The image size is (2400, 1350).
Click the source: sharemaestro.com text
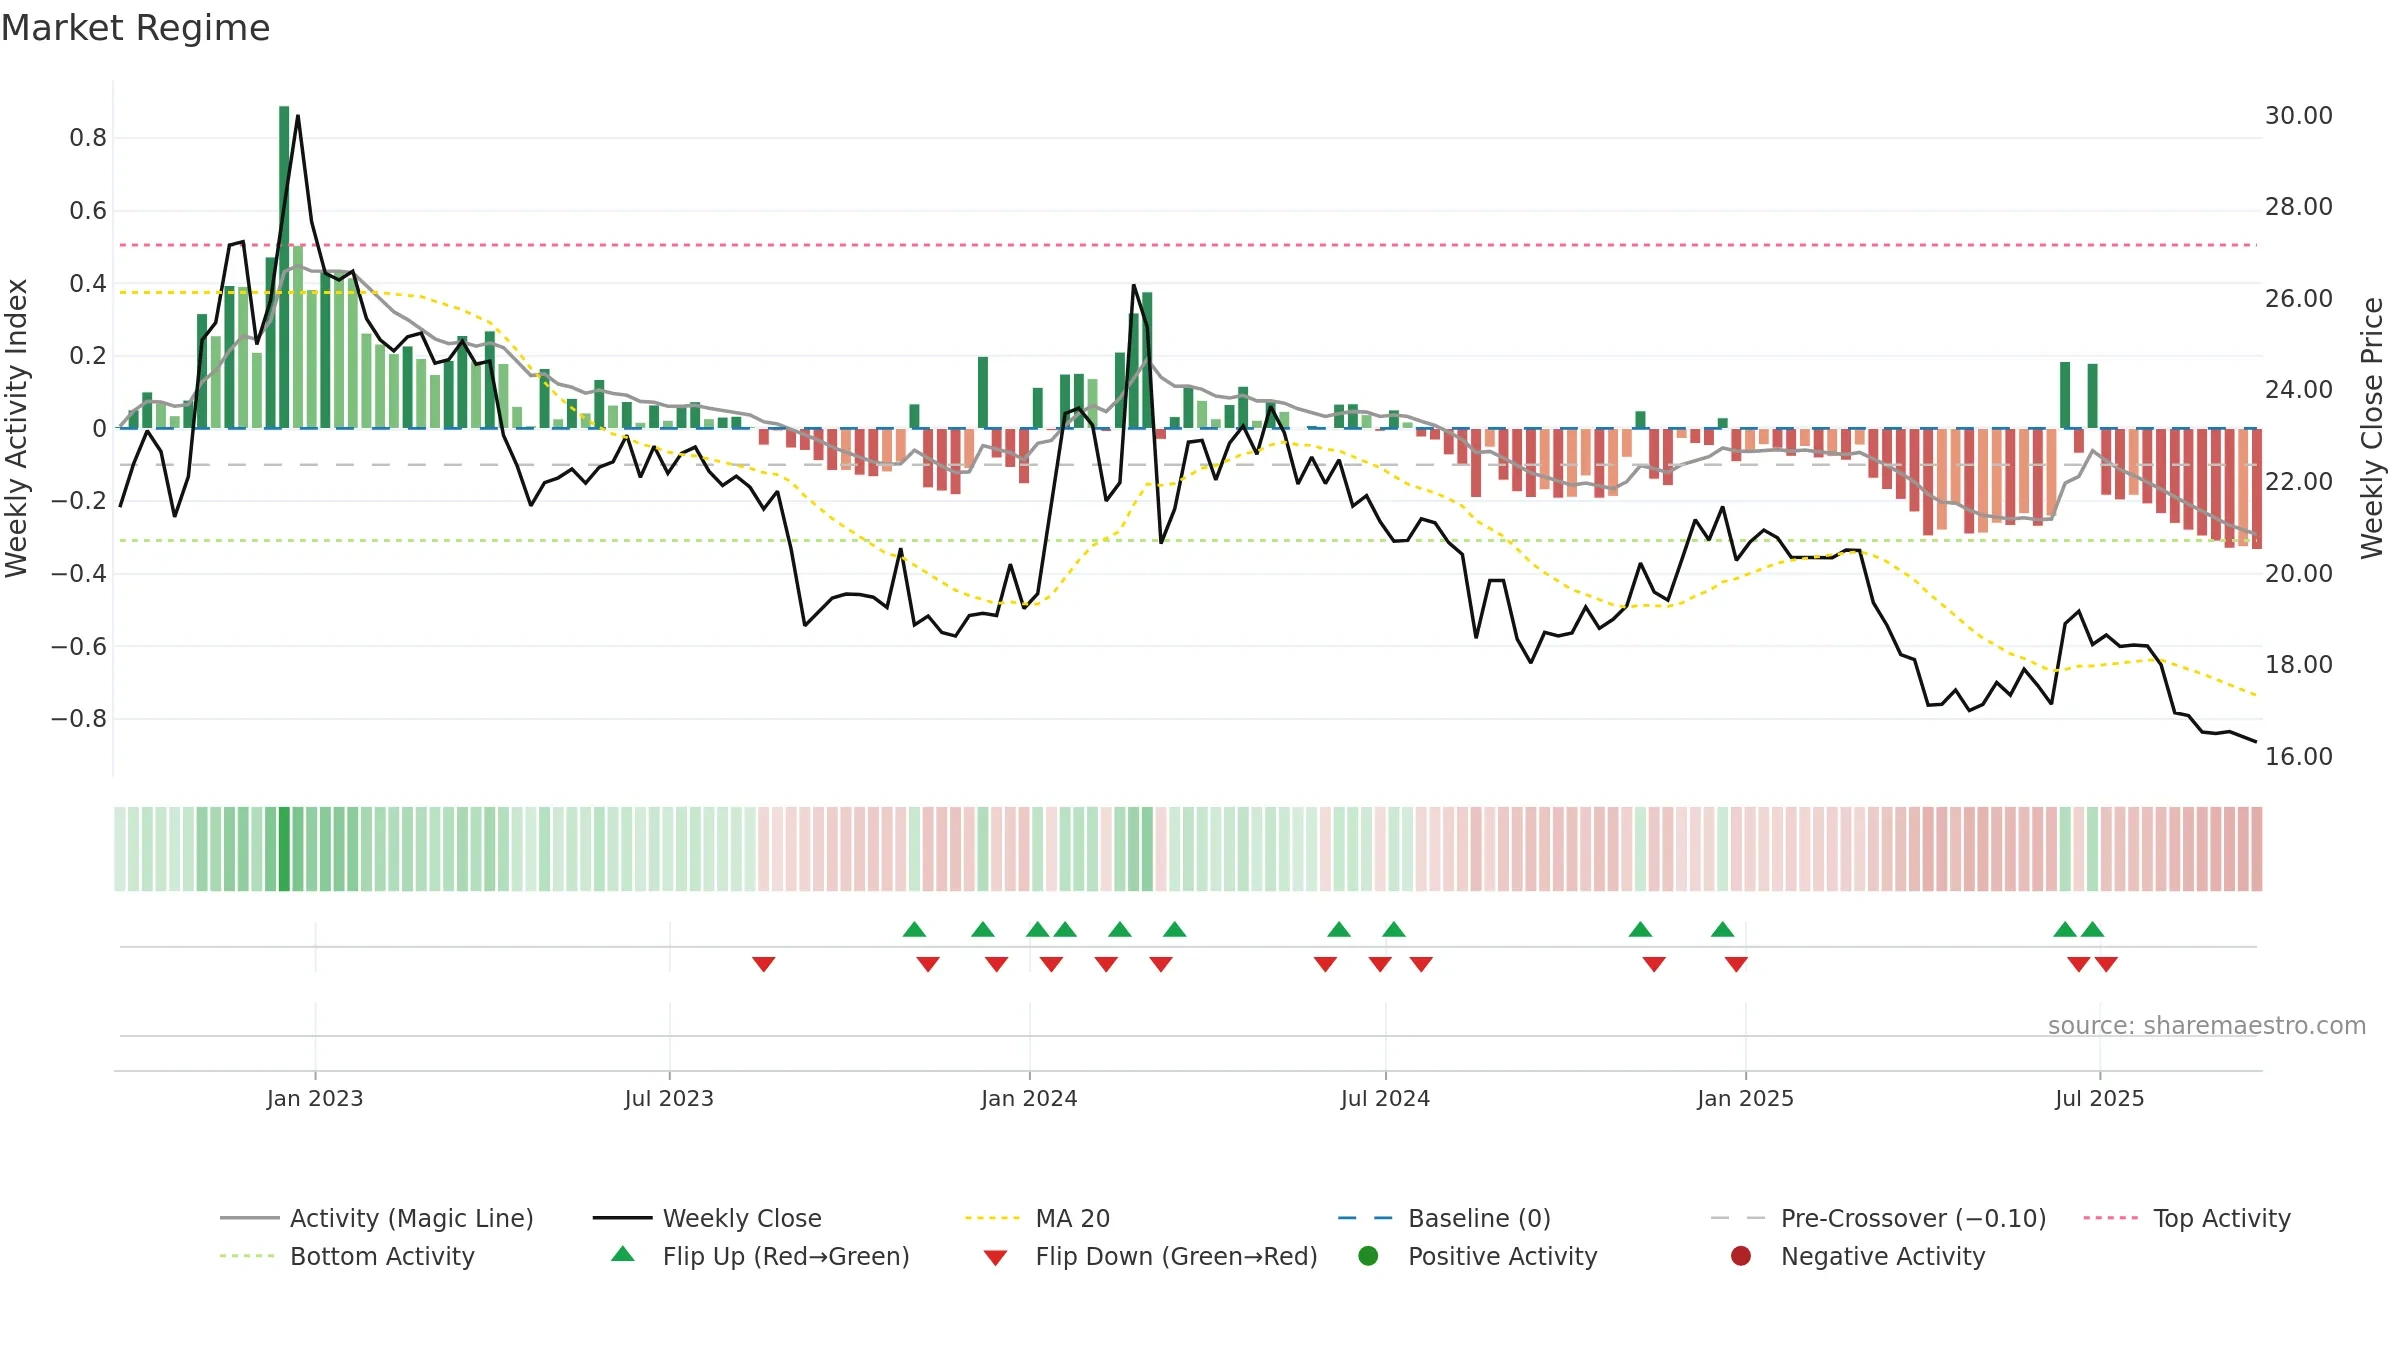point(2207,1025)
